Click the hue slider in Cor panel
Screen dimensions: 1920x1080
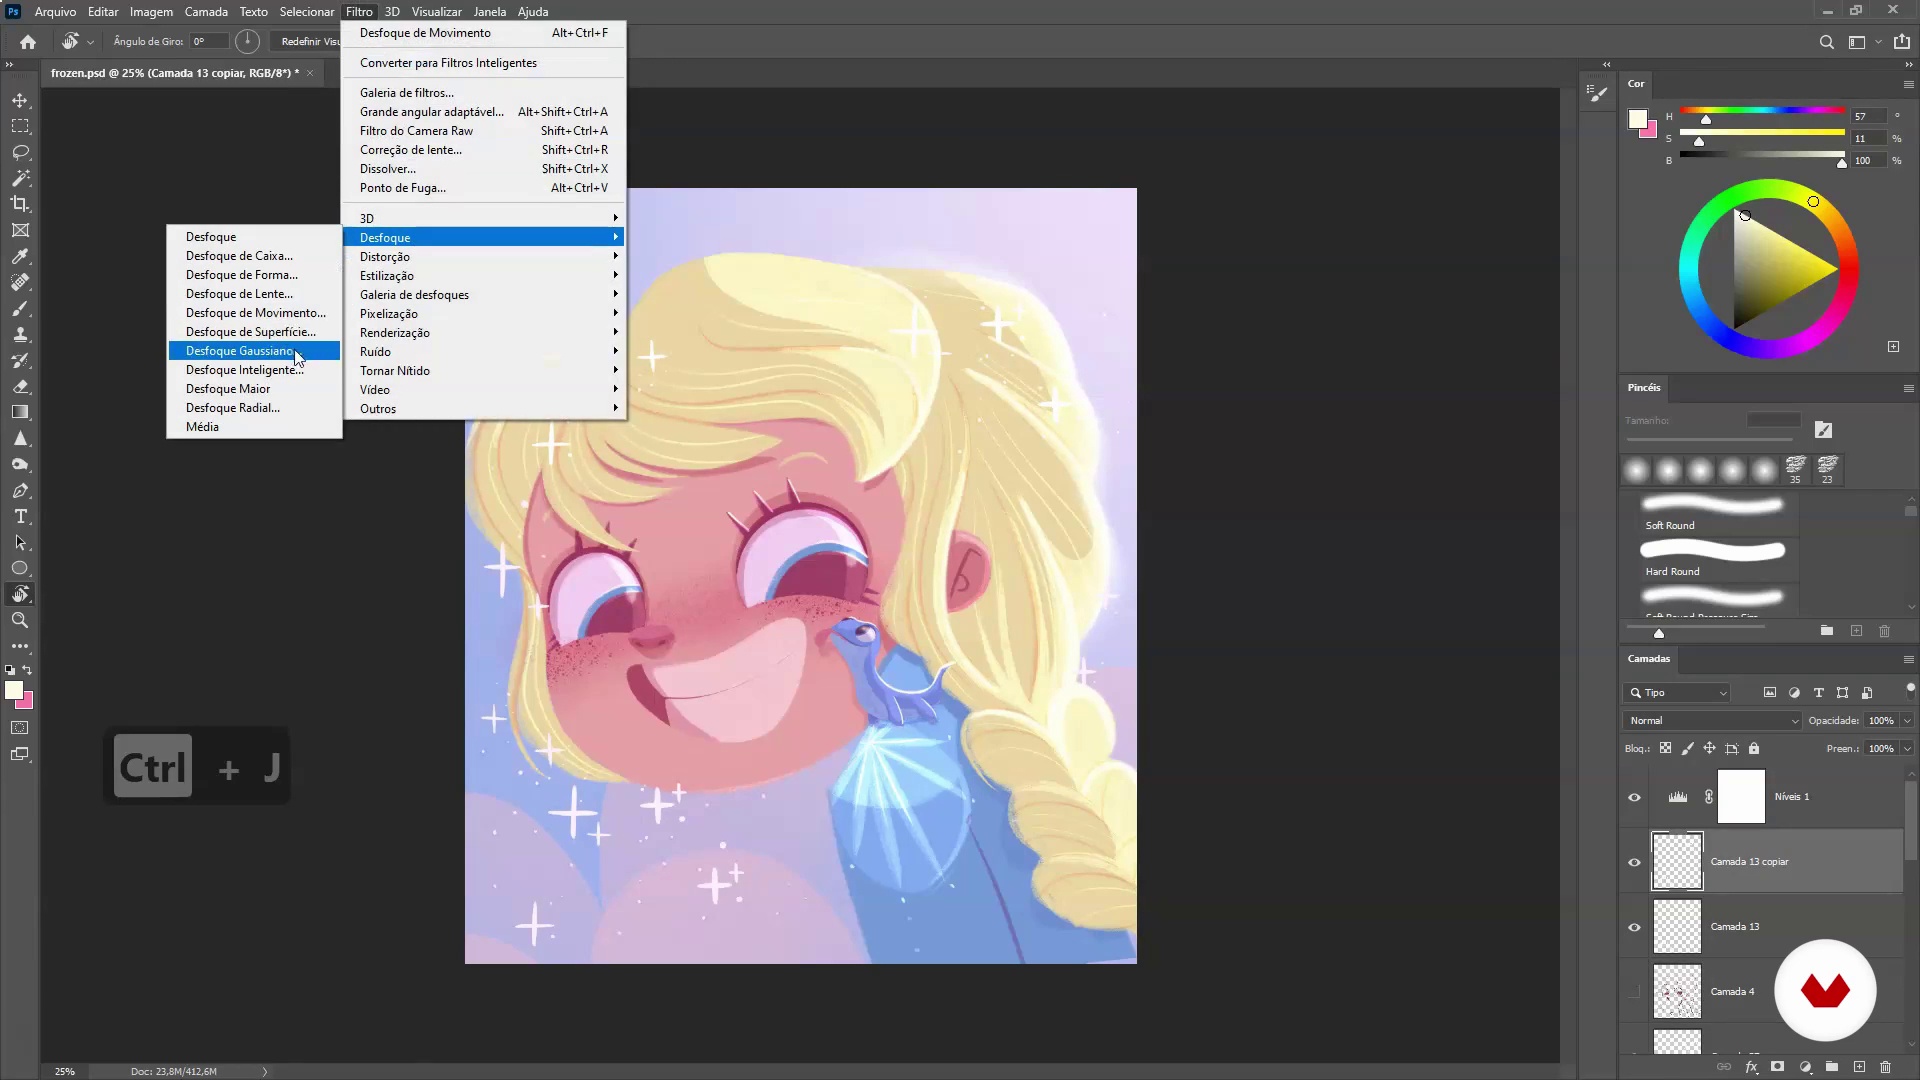[1762, 110]
